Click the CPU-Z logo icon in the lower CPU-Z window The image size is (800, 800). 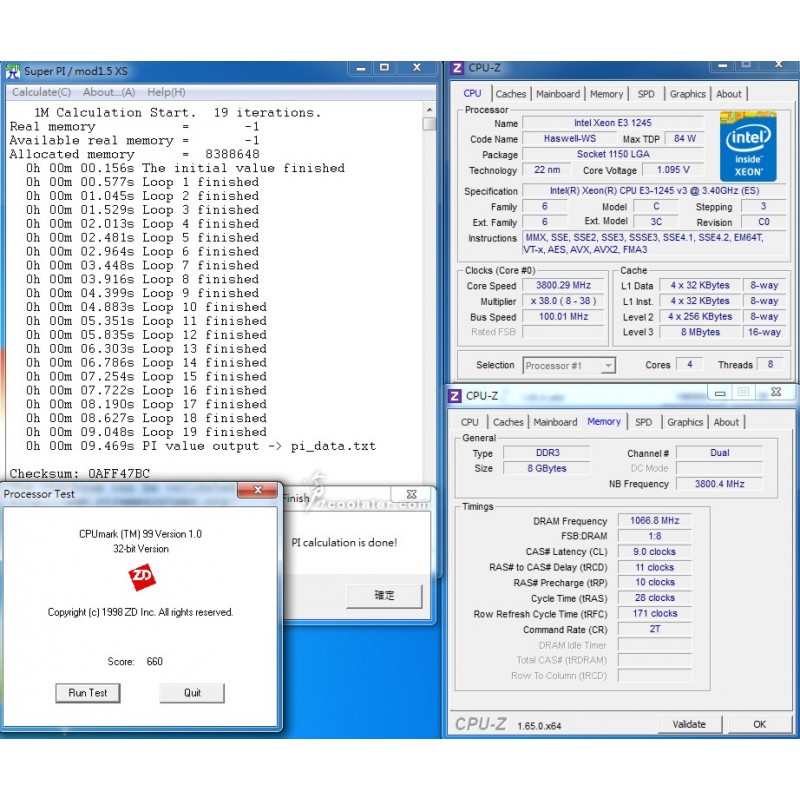(455, 396)
